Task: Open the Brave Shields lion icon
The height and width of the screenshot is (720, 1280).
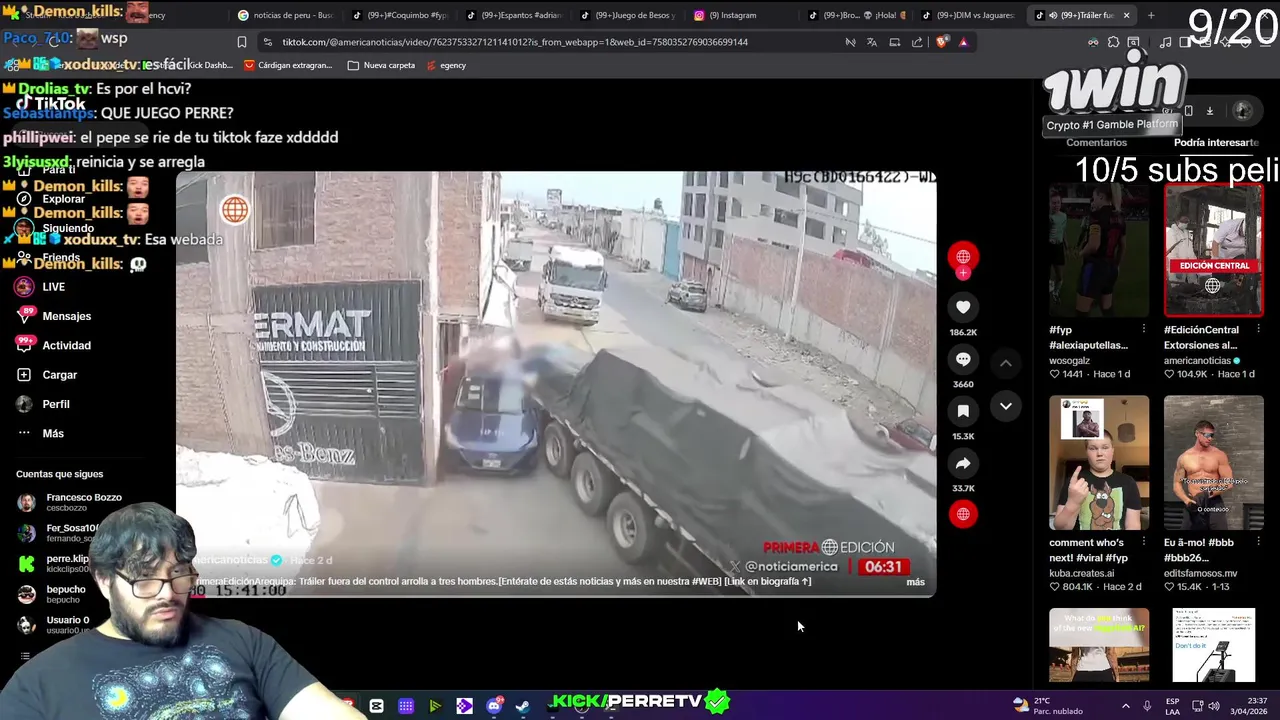Action: (x=941, y=42)
